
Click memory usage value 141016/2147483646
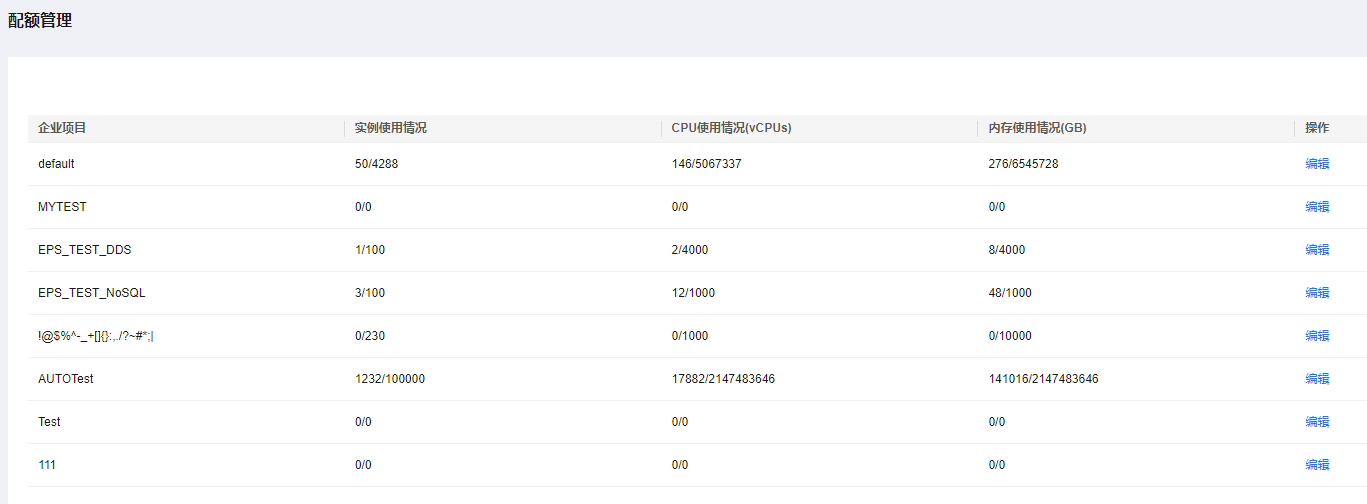[1044, 379]
